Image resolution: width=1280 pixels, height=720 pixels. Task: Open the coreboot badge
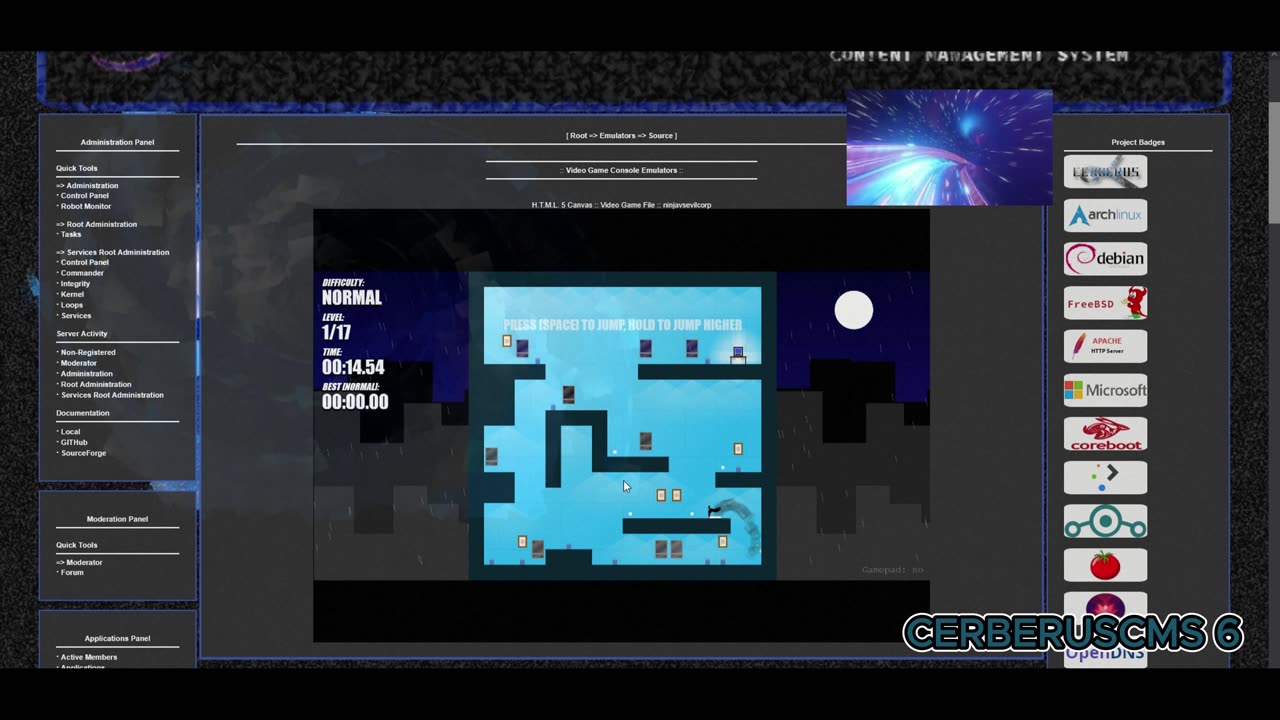[x=1105, y=434]
